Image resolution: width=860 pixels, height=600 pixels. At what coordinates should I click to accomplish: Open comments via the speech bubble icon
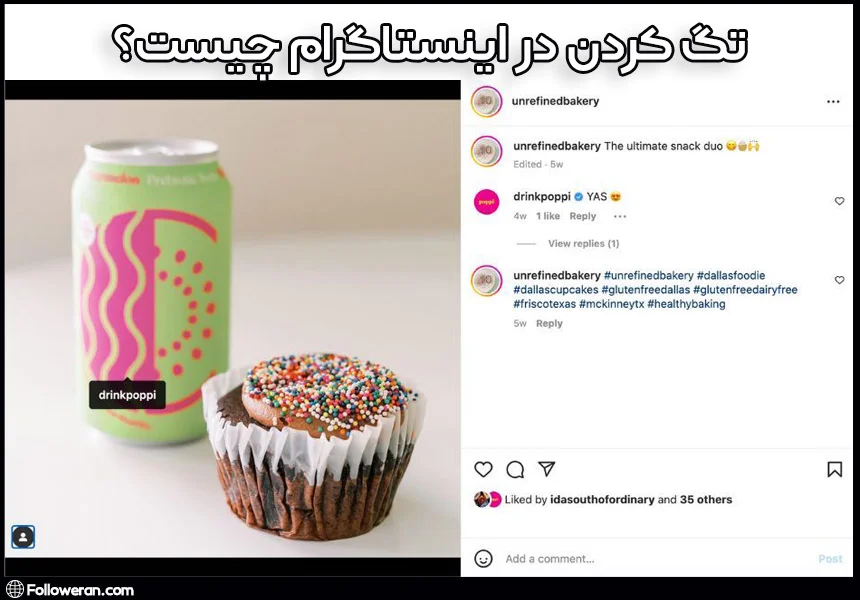click(x=515, y=469)
